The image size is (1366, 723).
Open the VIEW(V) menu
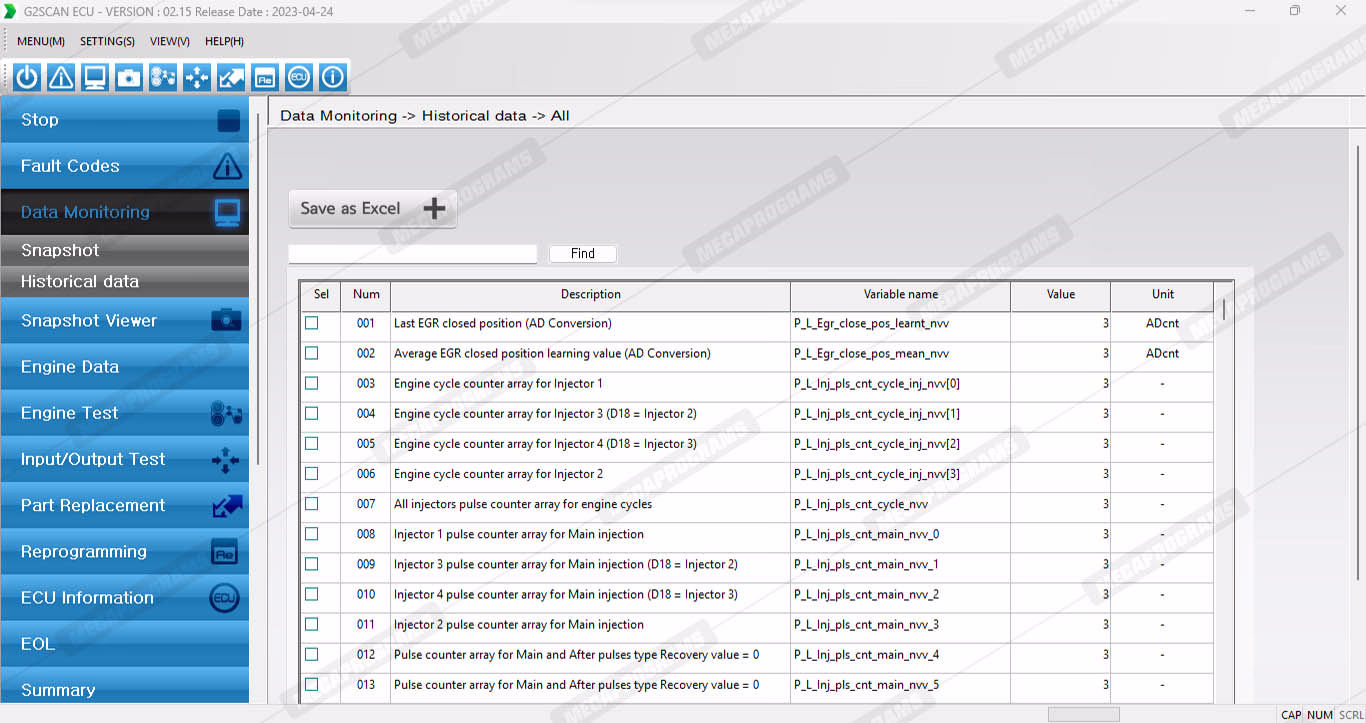pos(169,41)
